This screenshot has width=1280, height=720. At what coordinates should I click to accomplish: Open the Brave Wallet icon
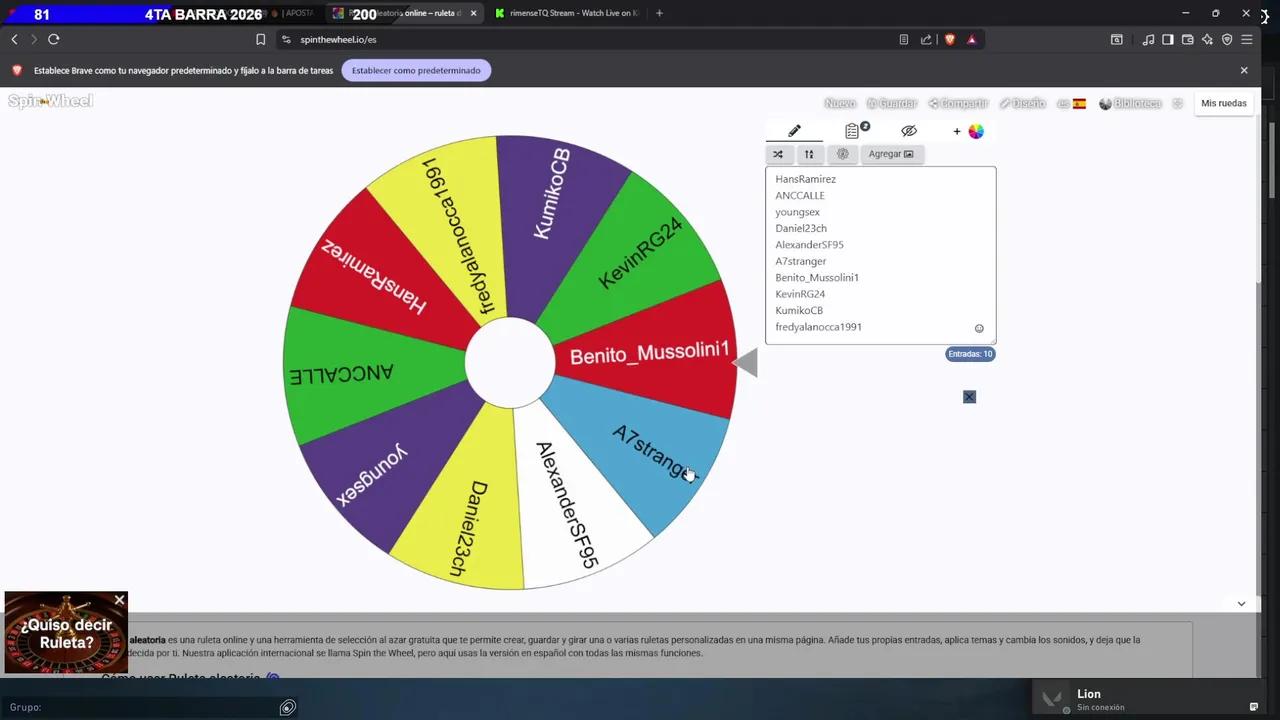point(1188,40)
